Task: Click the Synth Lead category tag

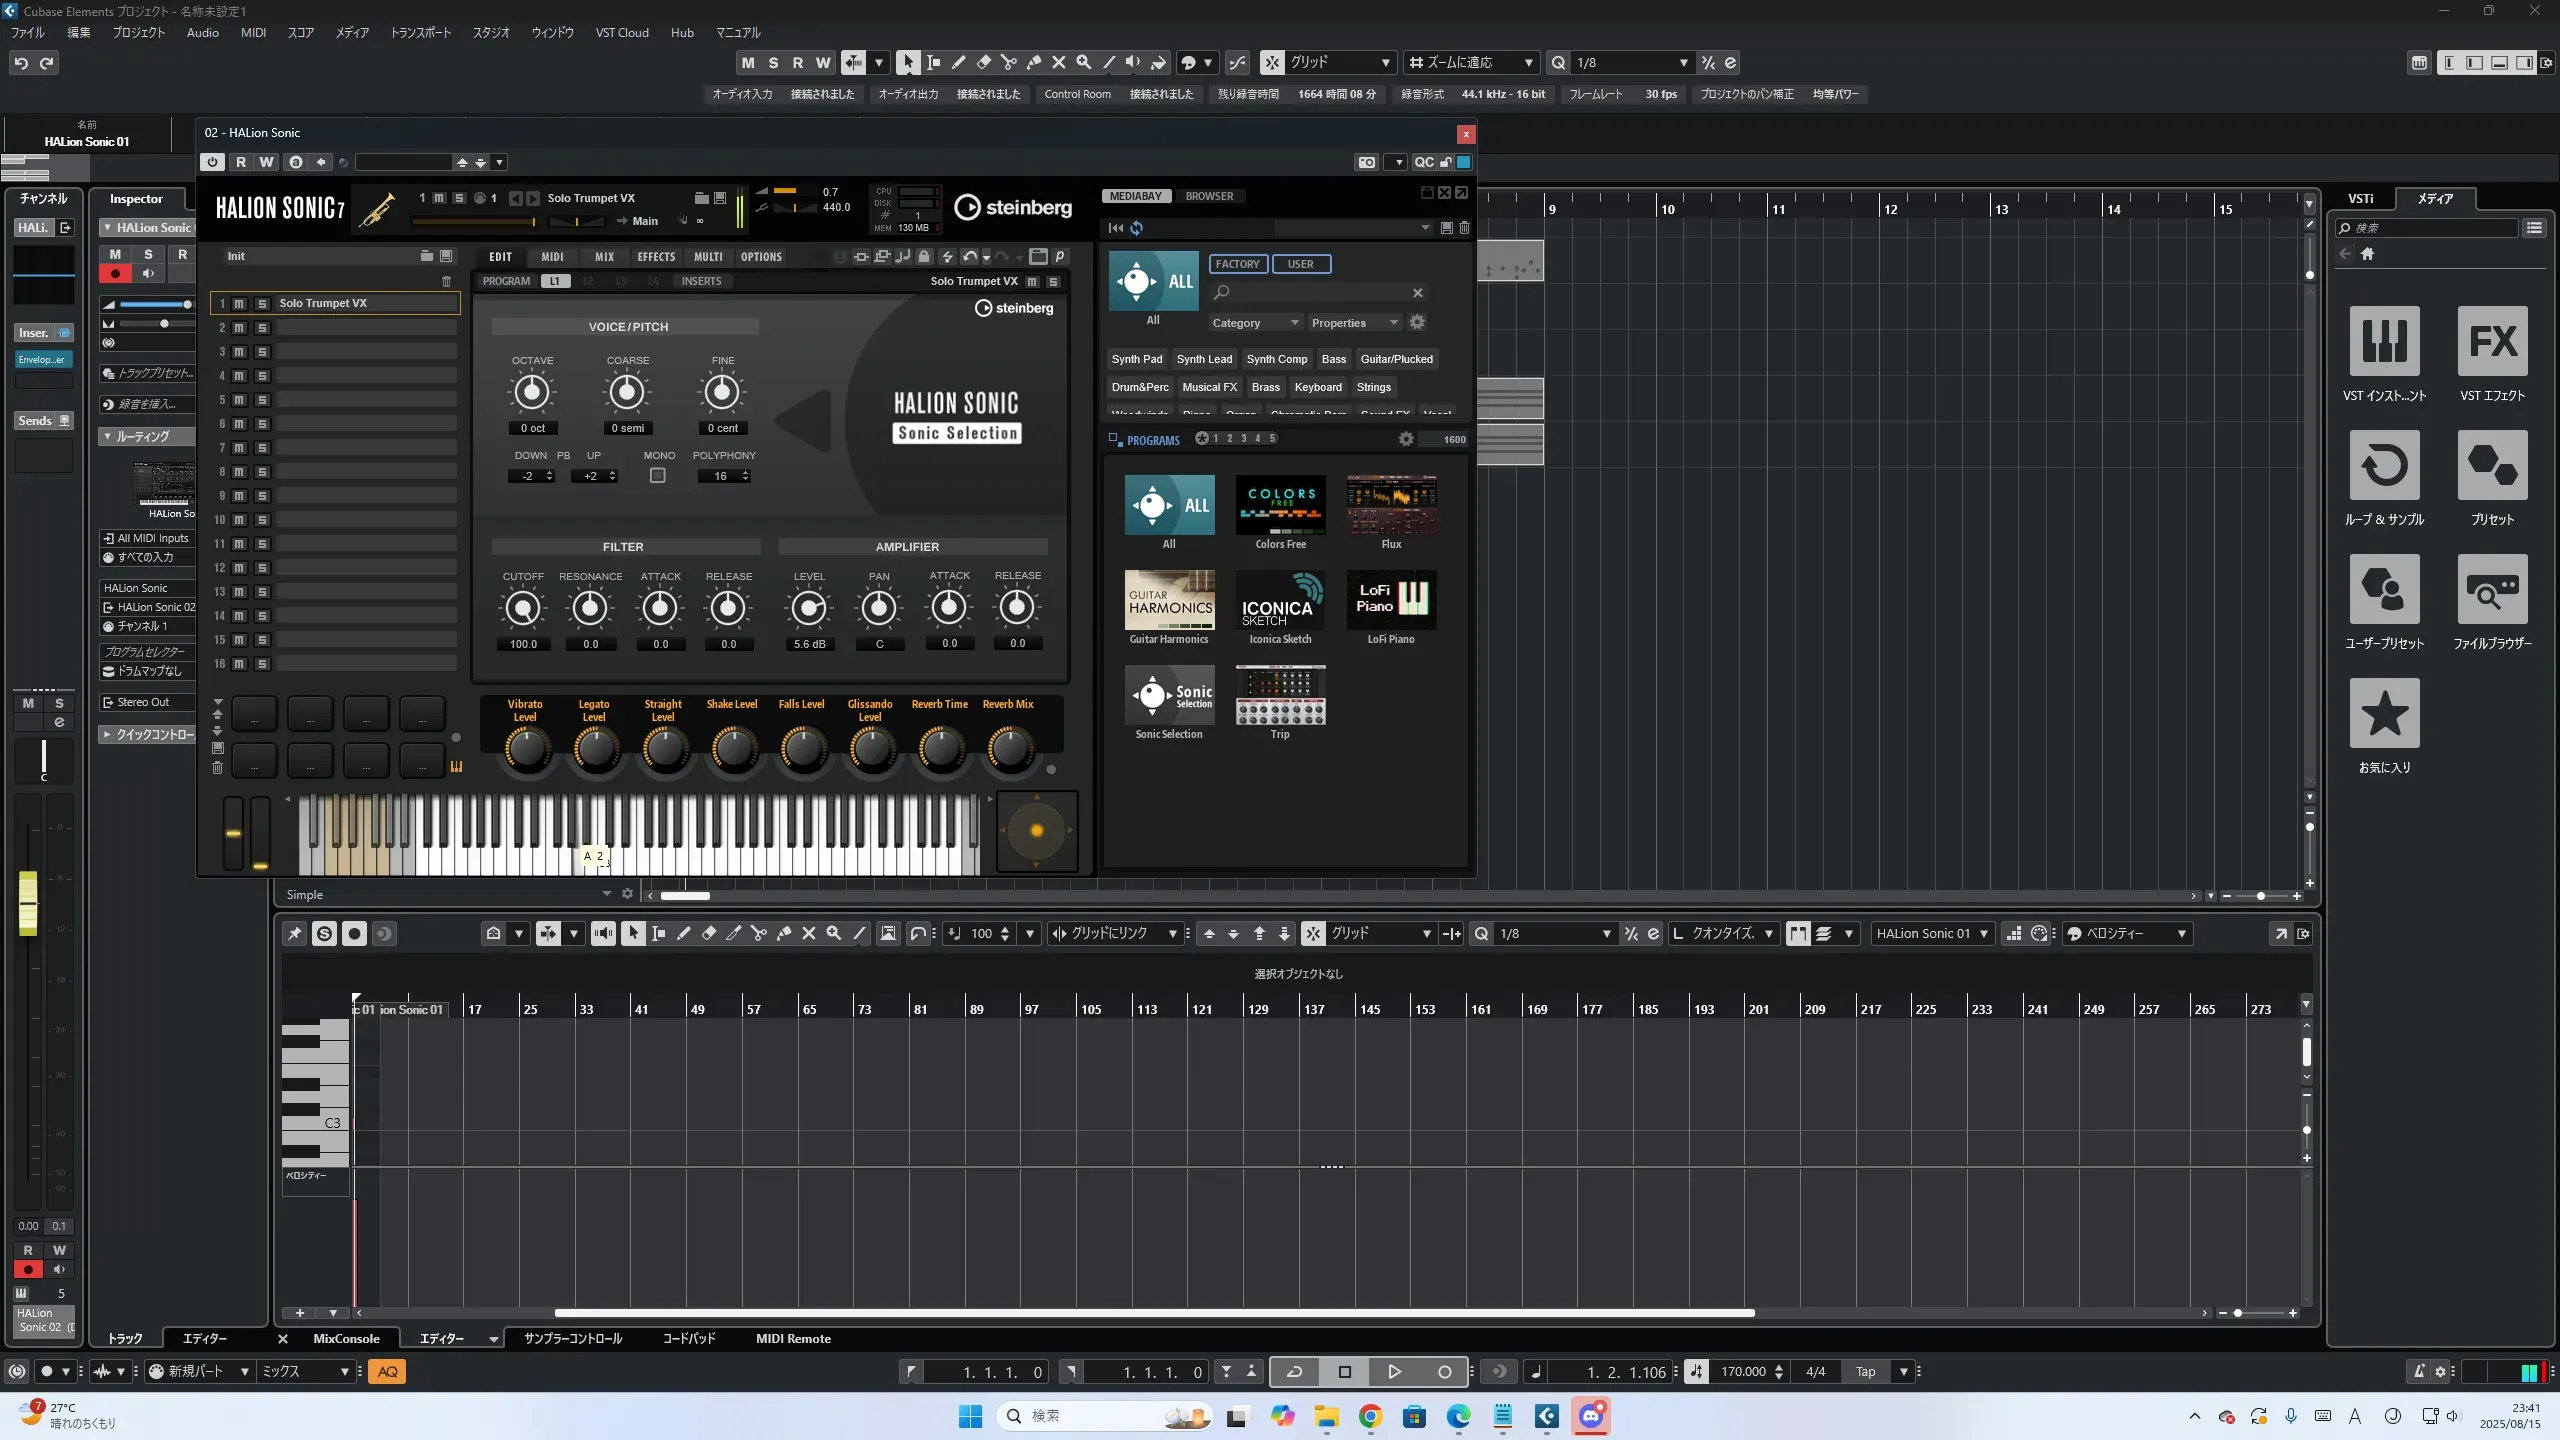Action: tap(1204, 359)
